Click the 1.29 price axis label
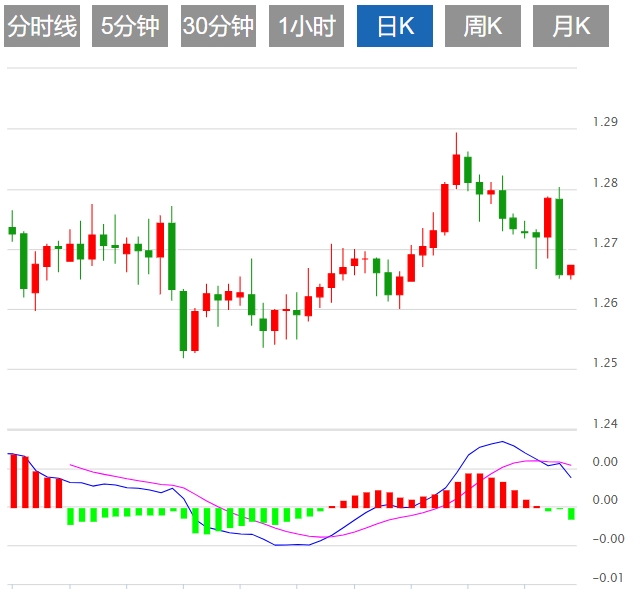 (605, 122)
